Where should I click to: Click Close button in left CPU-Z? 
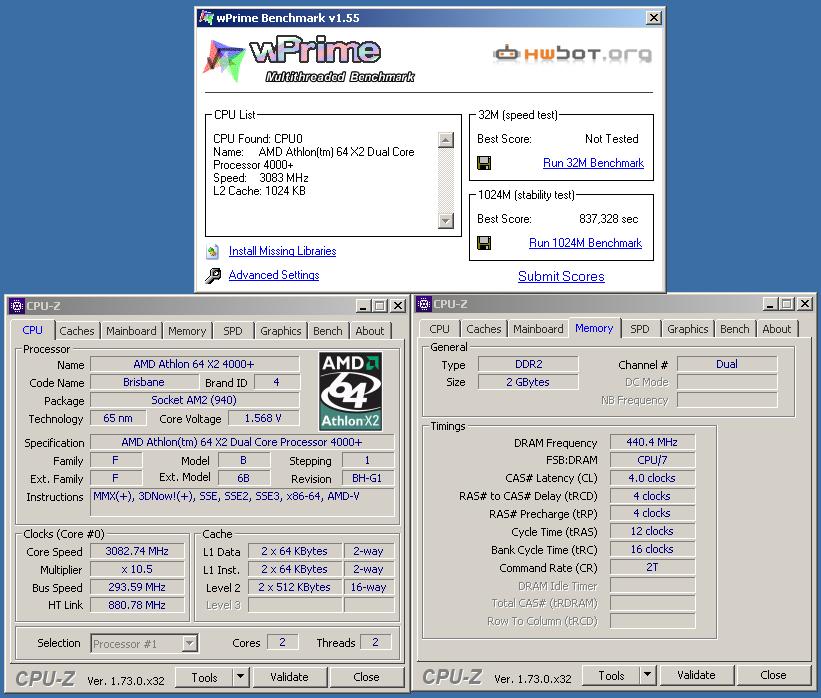click(x=367, y=677)
